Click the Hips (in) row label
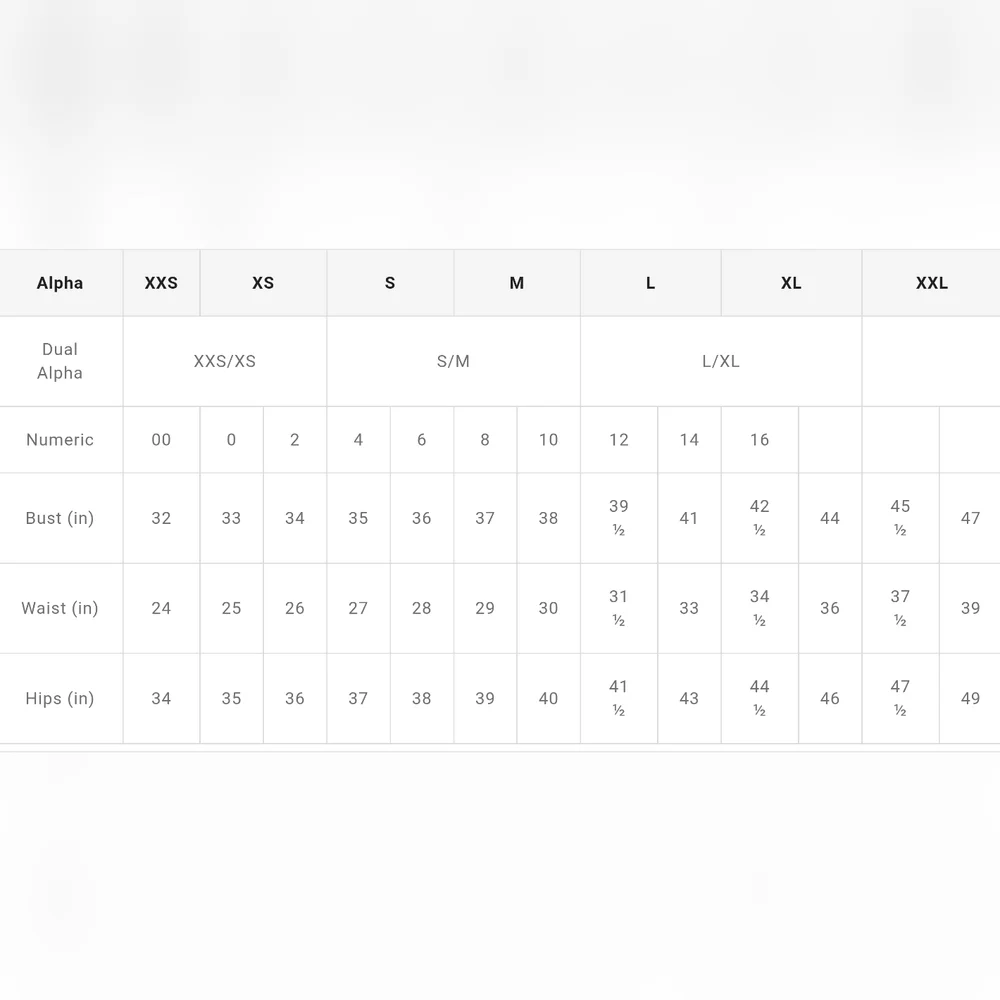The height and width of the screenshot is (1000, 1000). tap(60, 699)
